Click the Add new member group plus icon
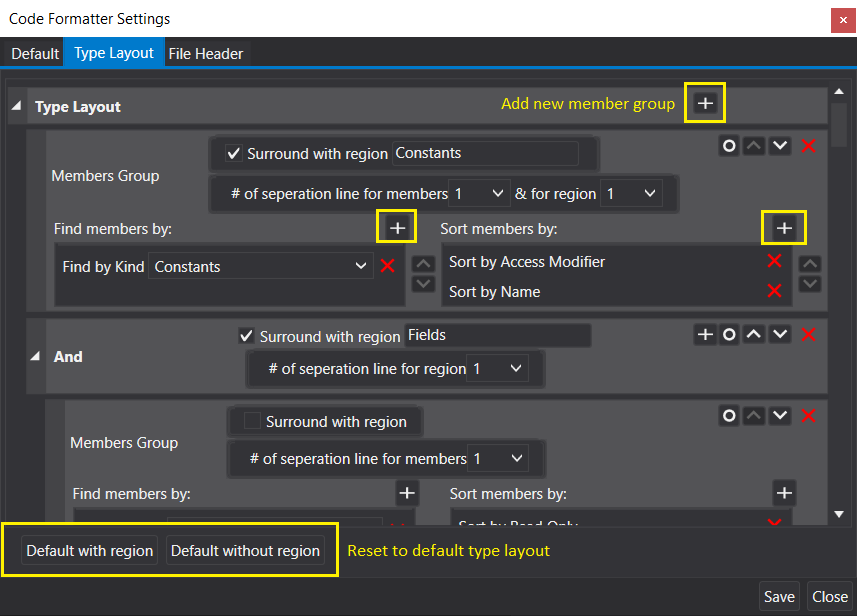The image size is (857, 616). (x=705, y=102)
